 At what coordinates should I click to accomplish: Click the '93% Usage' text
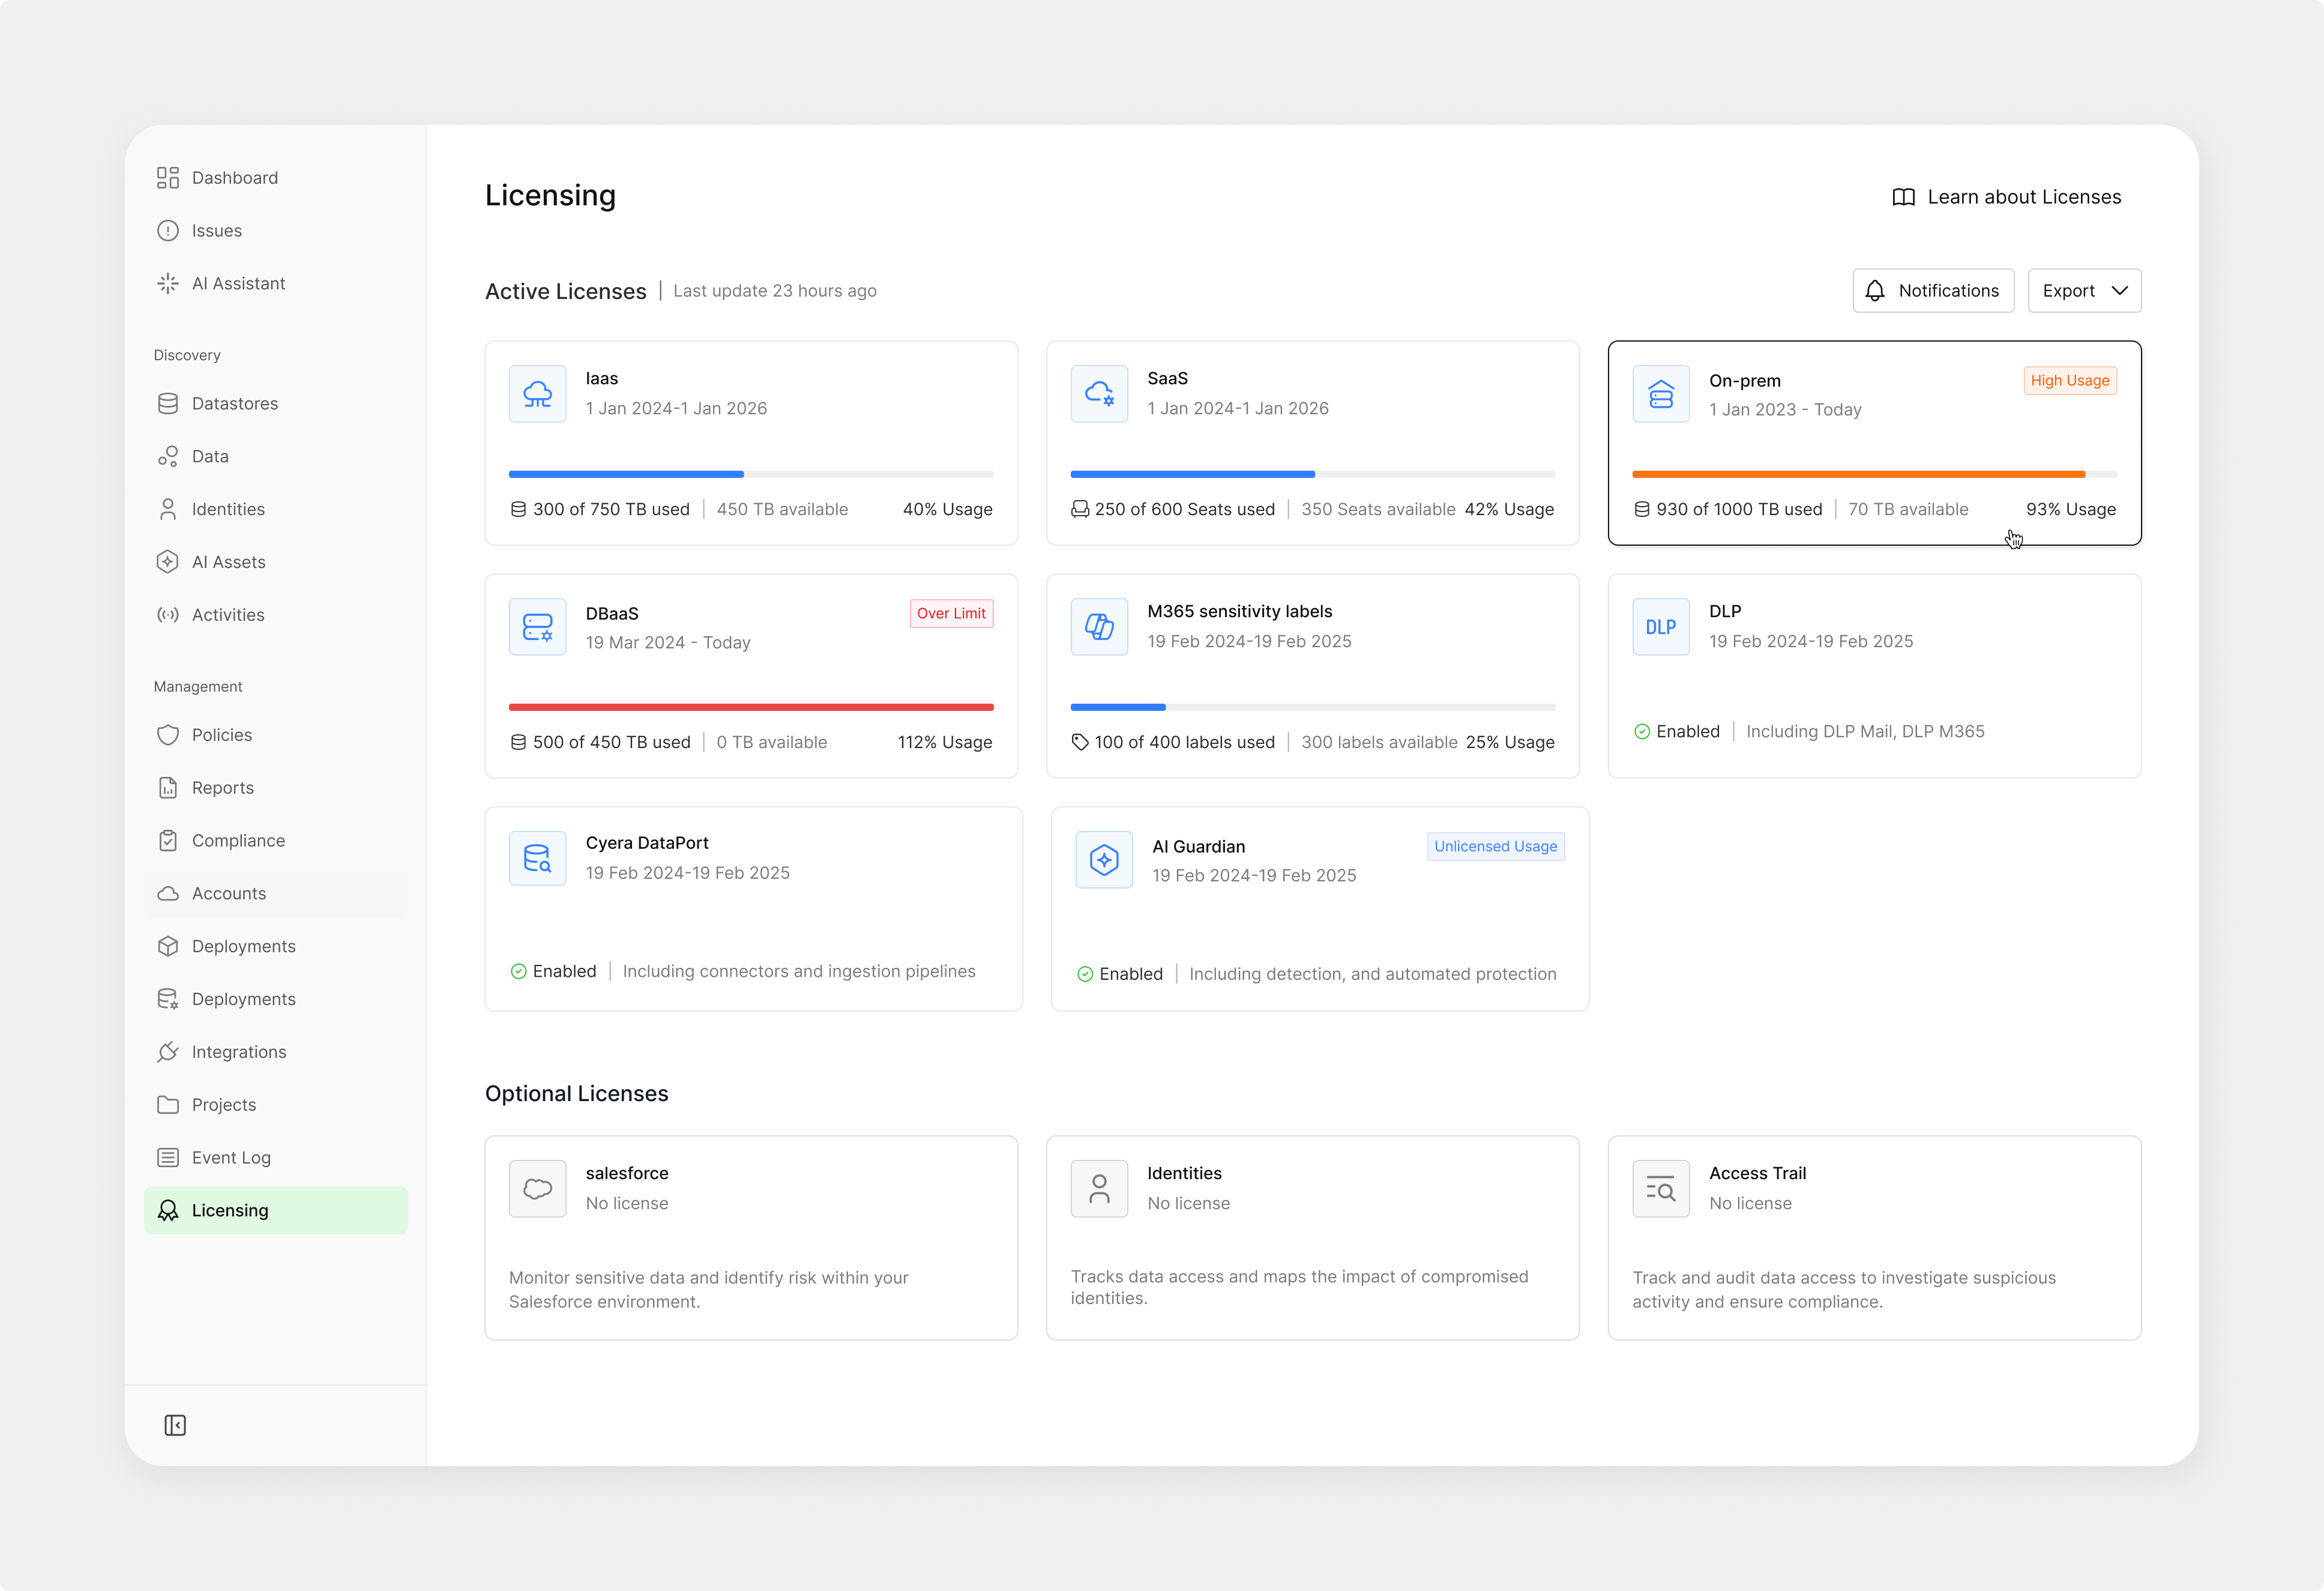[x=2070, y=510]
